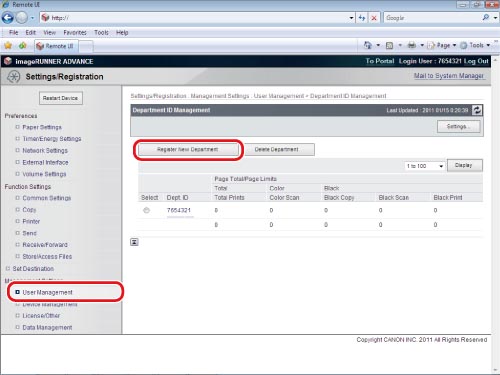Open Dept ID 7654321 link
This screenshot has width=500, height=375.
(179, 210)
